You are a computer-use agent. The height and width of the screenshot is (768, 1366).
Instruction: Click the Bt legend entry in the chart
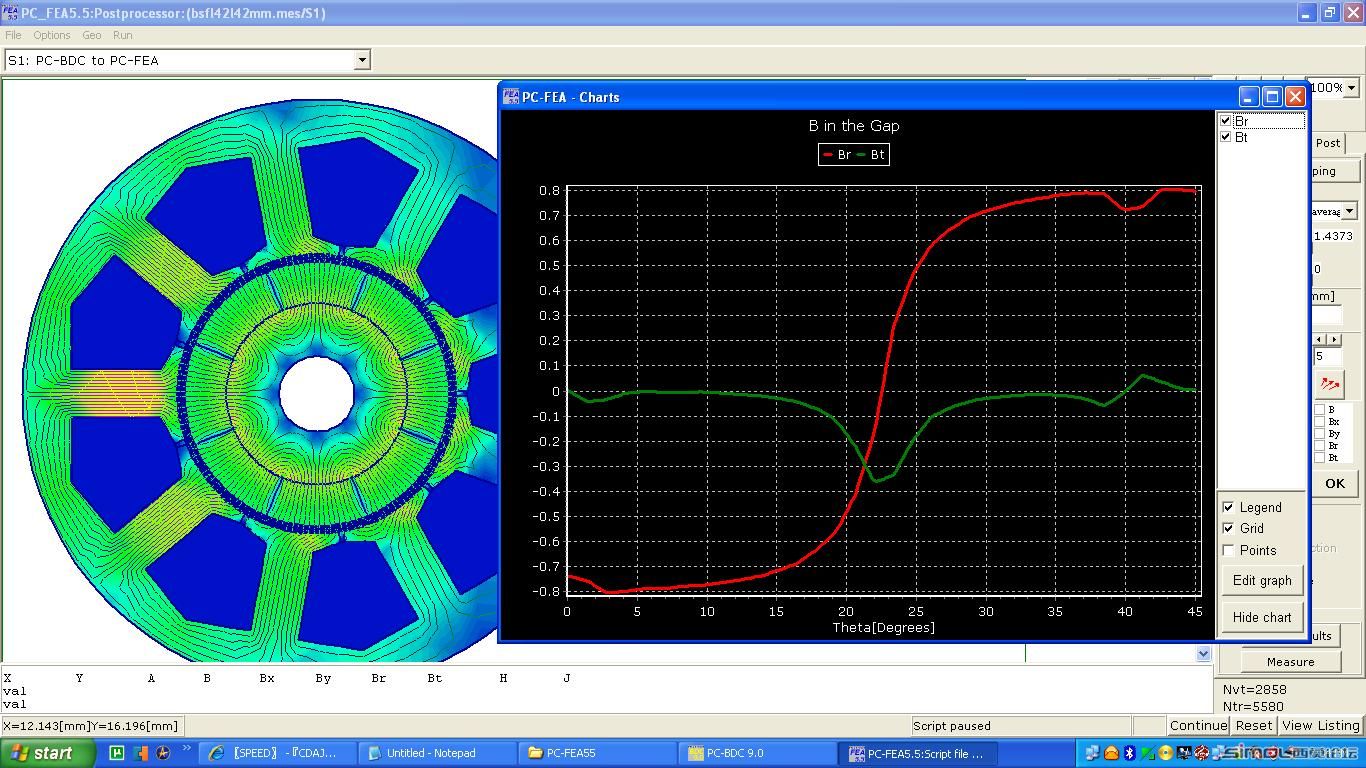pyautogui.click(x=871, y=154)
